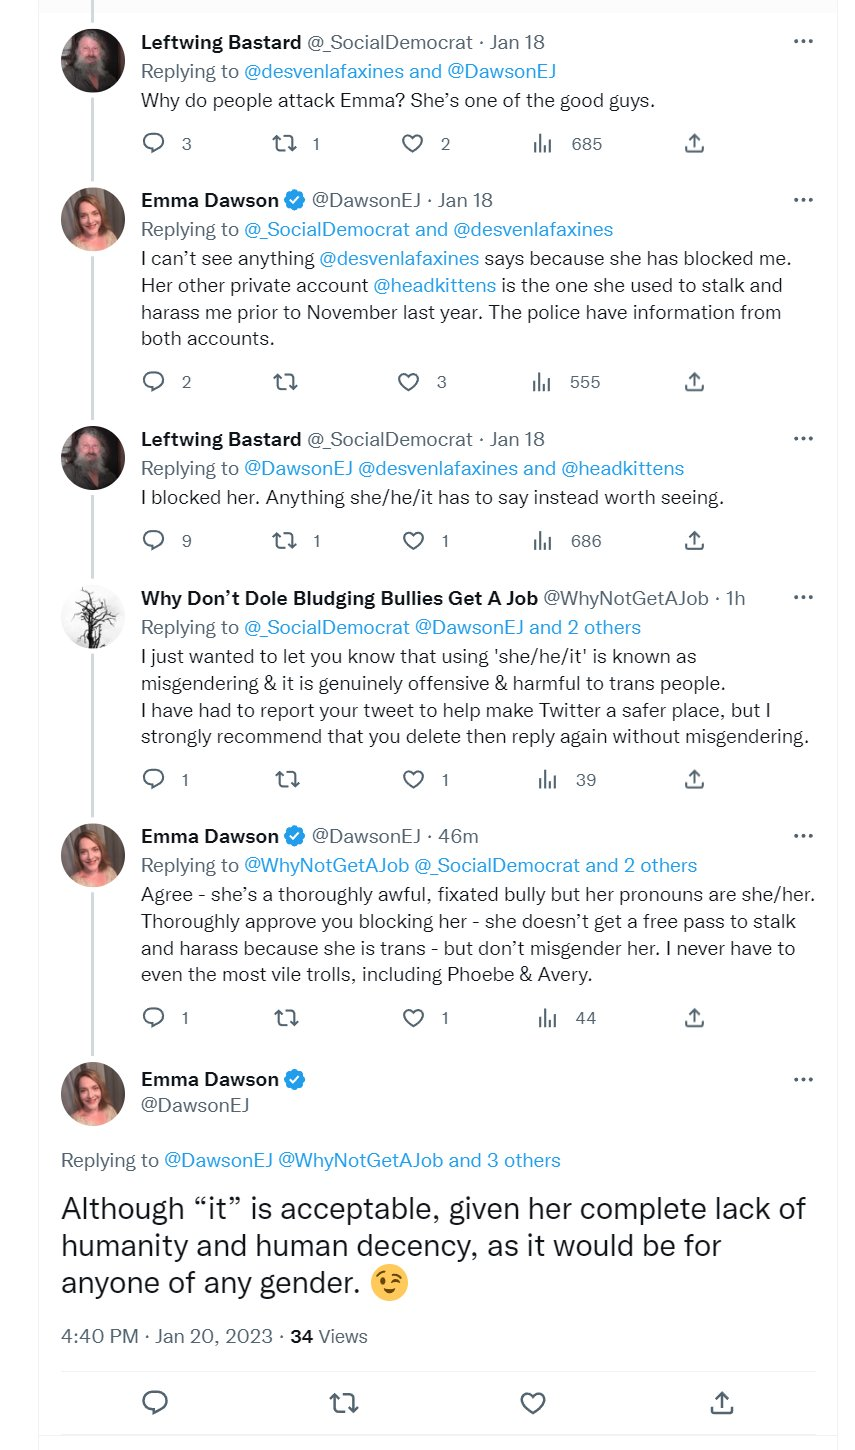
Task: Retweet the misgendering warning tweet
Action: (287, 779)
